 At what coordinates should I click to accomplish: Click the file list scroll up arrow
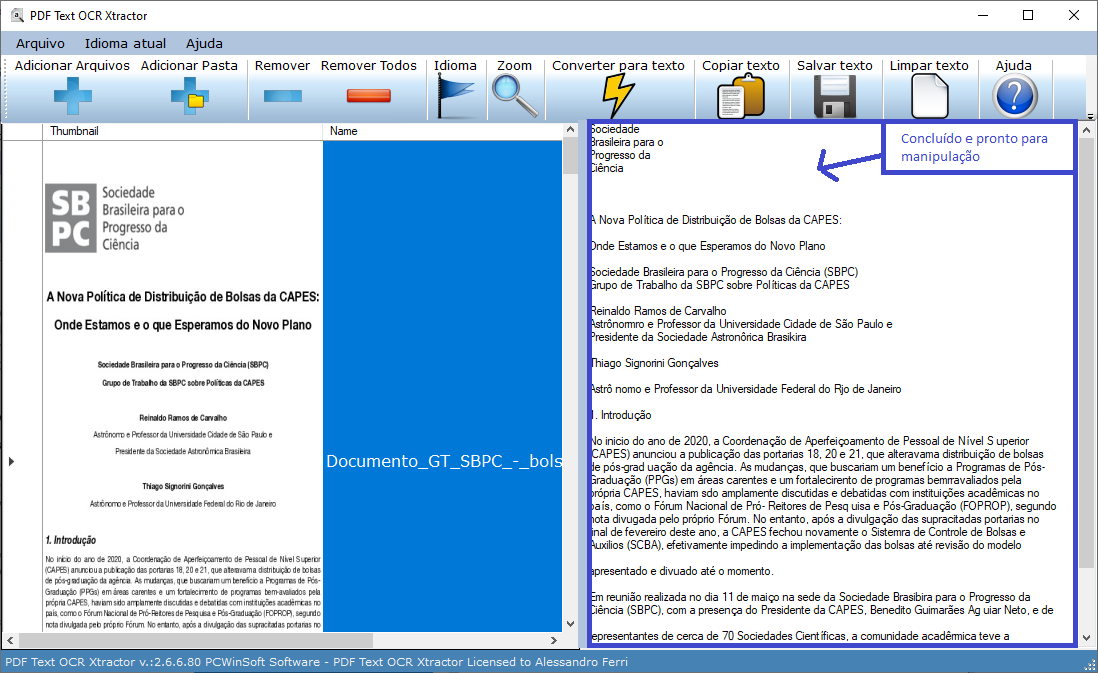point(570,130)
